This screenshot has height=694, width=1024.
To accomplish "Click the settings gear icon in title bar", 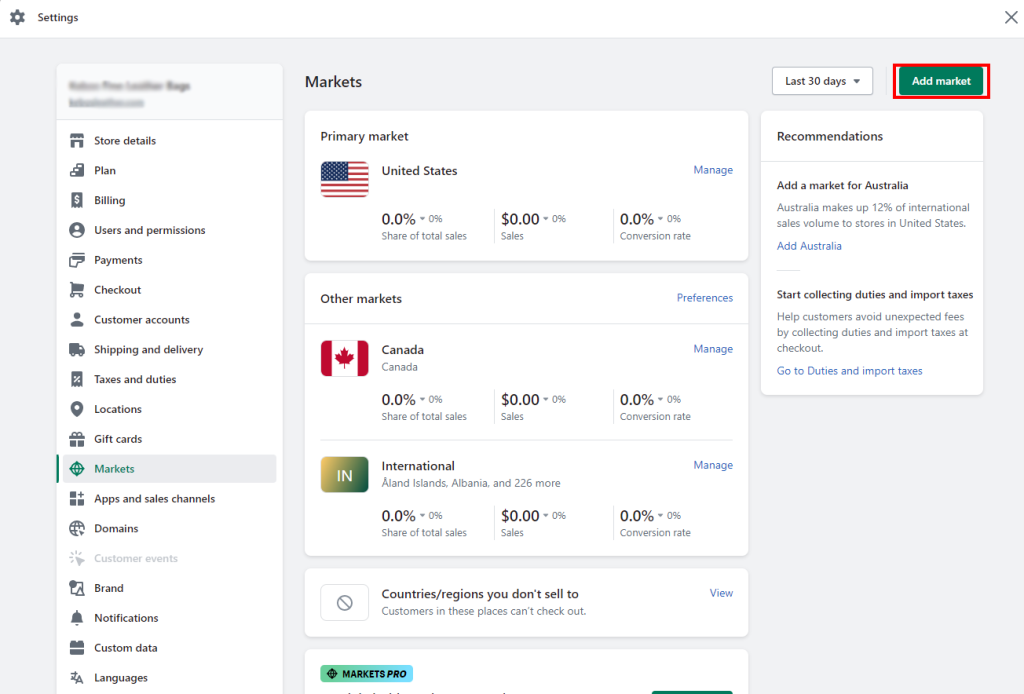I will 17,17.
